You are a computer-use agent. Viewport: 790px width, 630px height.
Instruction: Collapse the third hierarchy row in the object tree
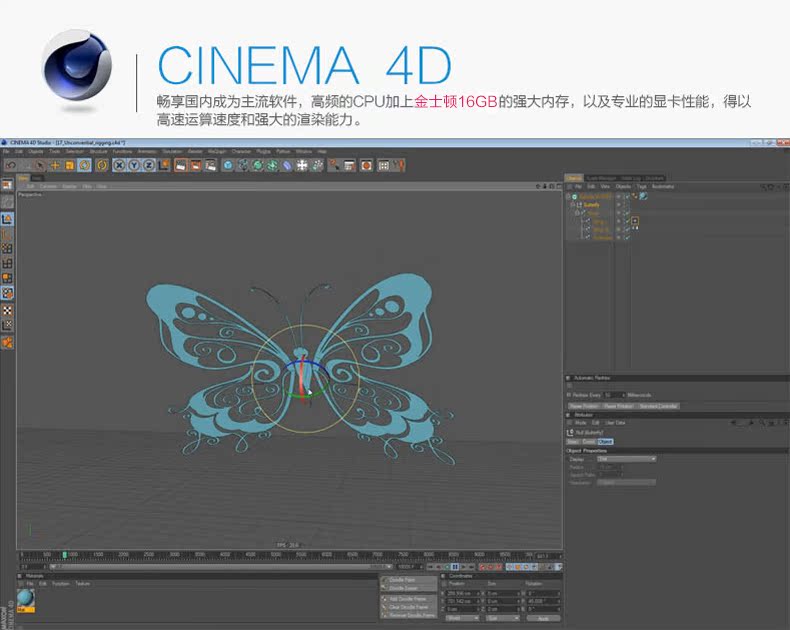[x=577, y=213]
